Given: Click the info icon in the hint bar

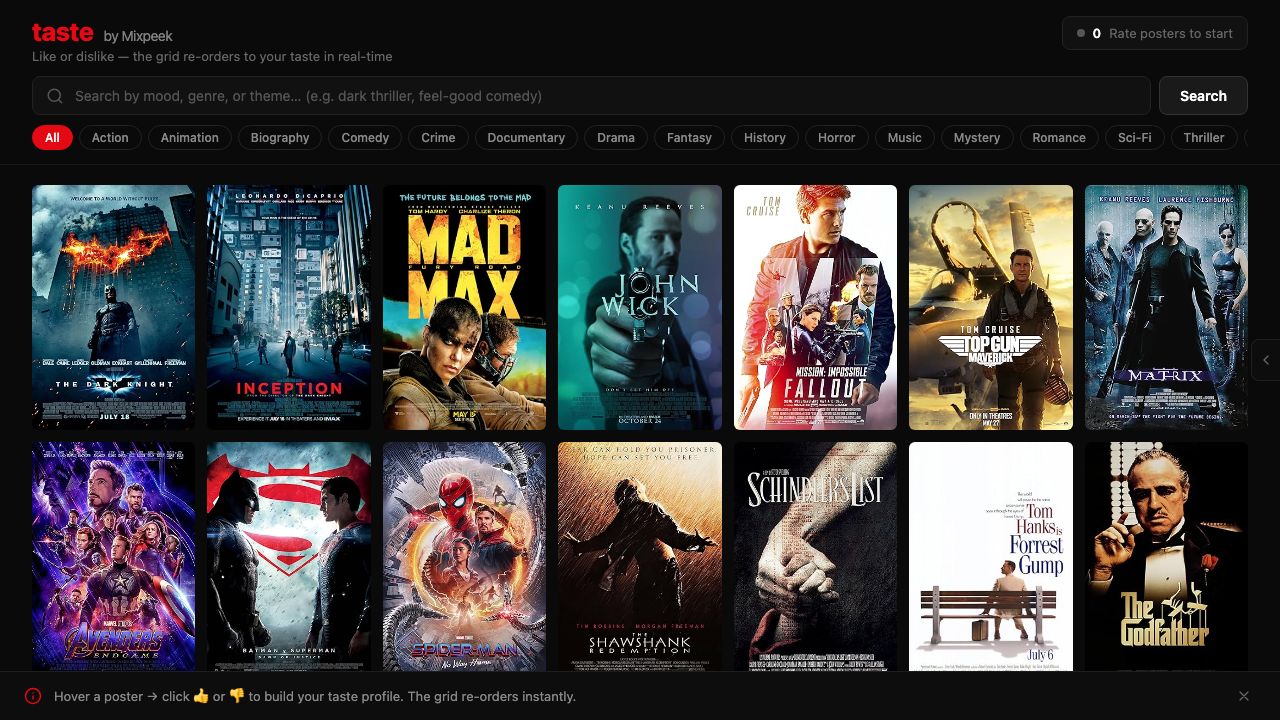Looking at the screenshot, I should point(33,696).
